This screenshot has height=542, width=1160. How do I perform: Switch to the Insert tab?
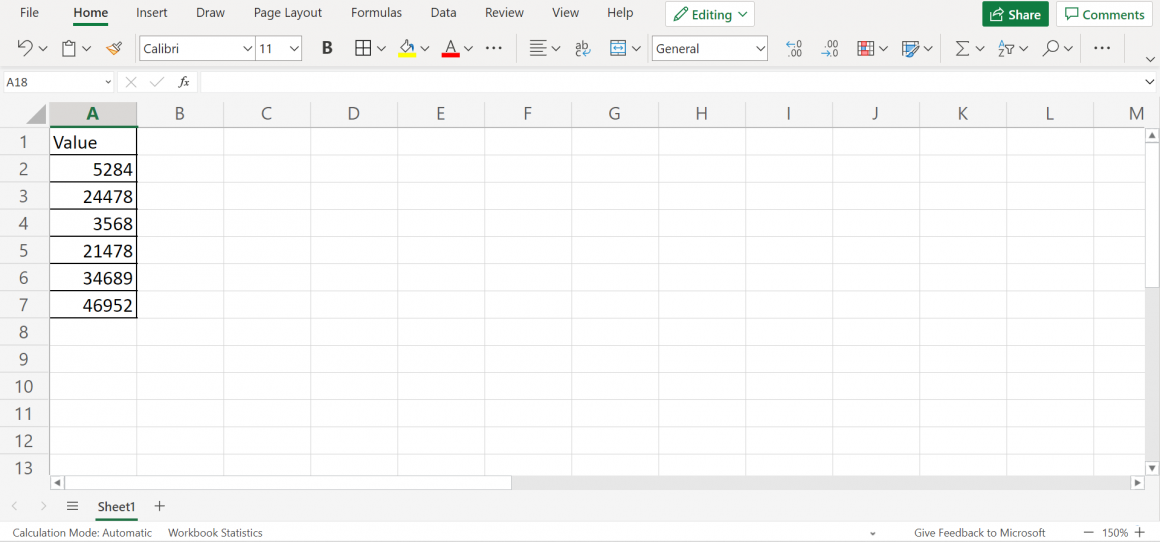(x=152, y=13)
